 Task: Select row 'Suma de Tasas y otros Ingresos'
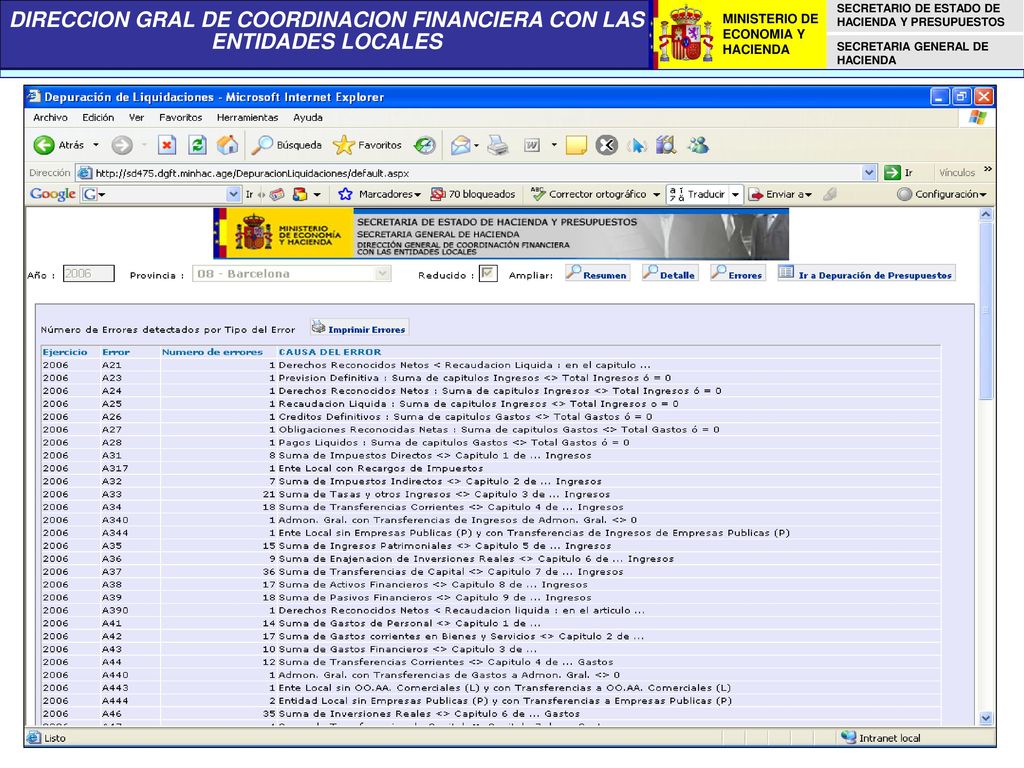490,494
